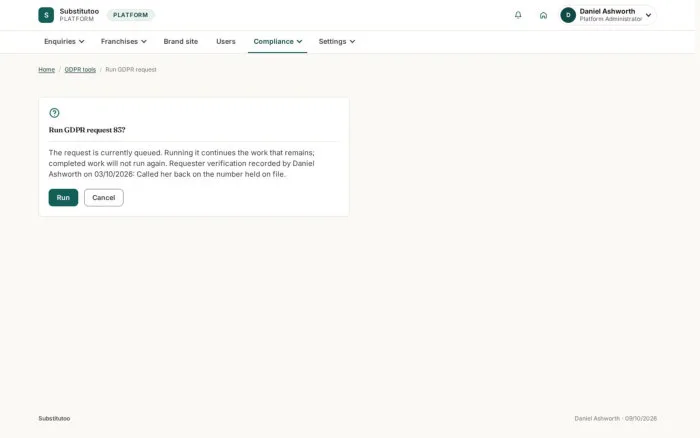
Task: Click the 'Run GDPR request 83?' heading
Action: 87,130
